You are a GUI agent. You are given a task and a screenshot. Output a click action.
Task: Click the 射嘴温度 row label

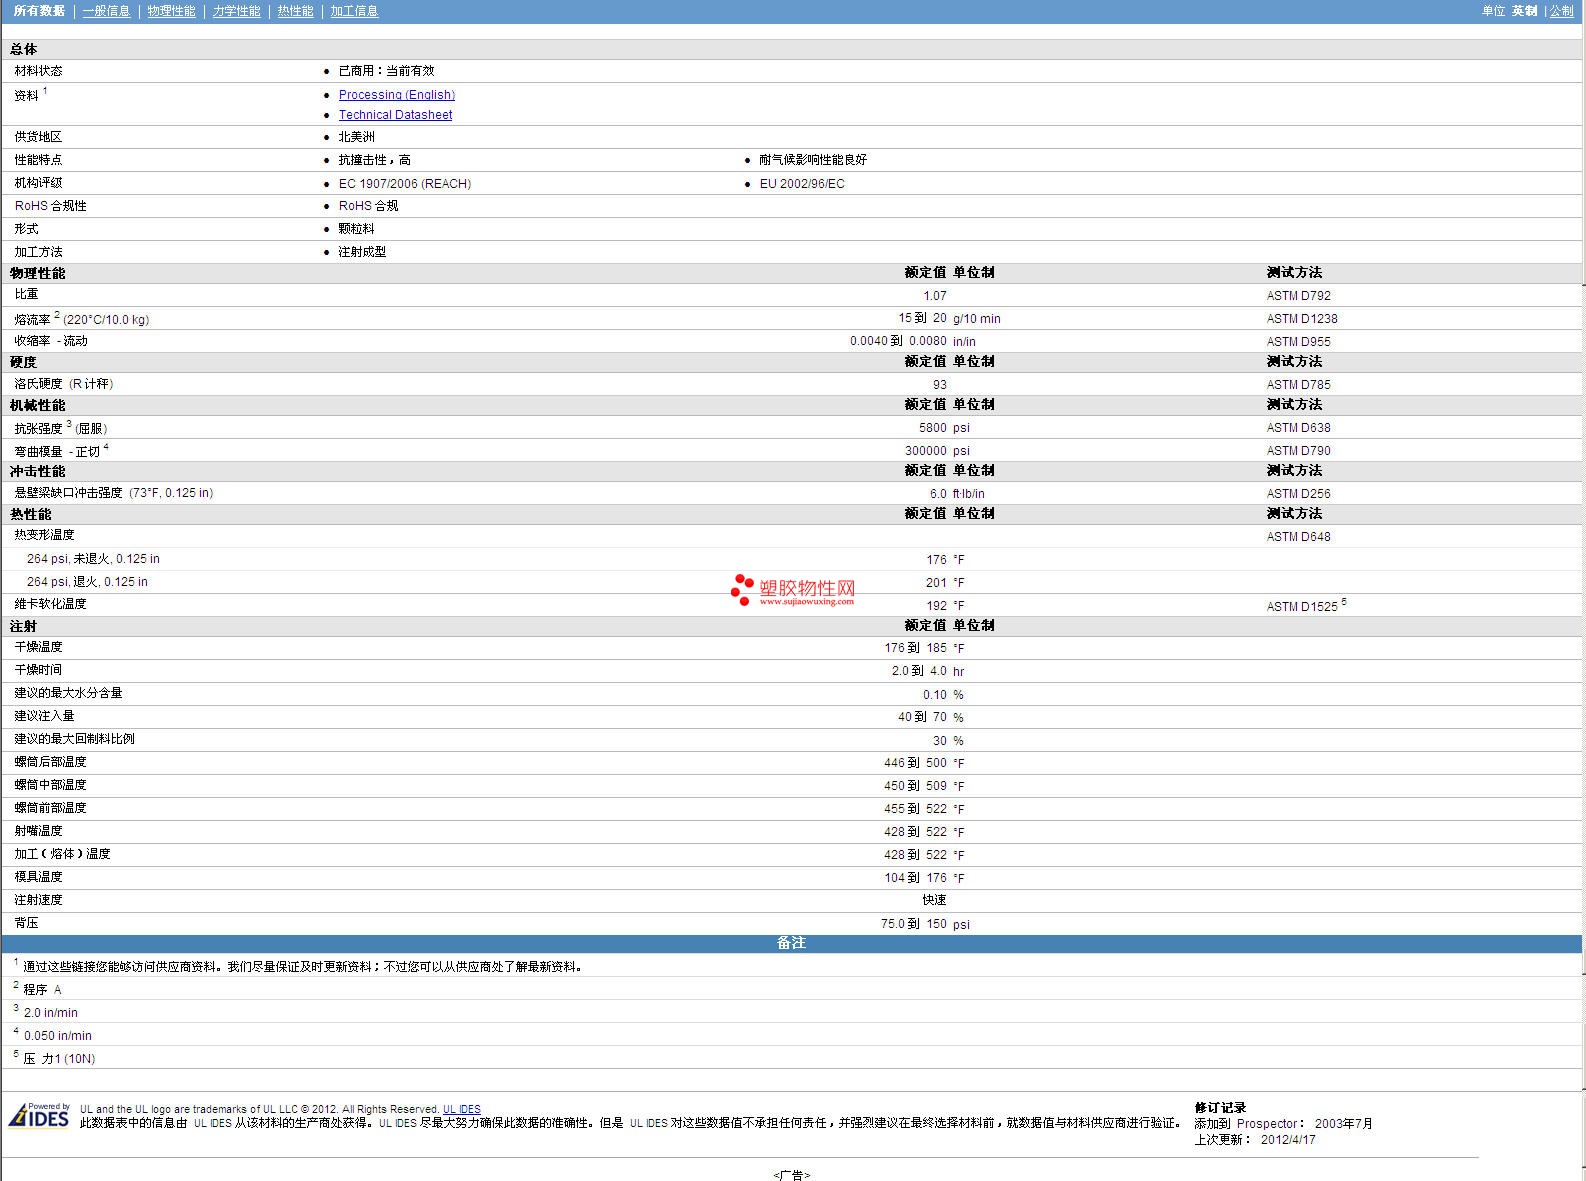[x=38, y=831]
